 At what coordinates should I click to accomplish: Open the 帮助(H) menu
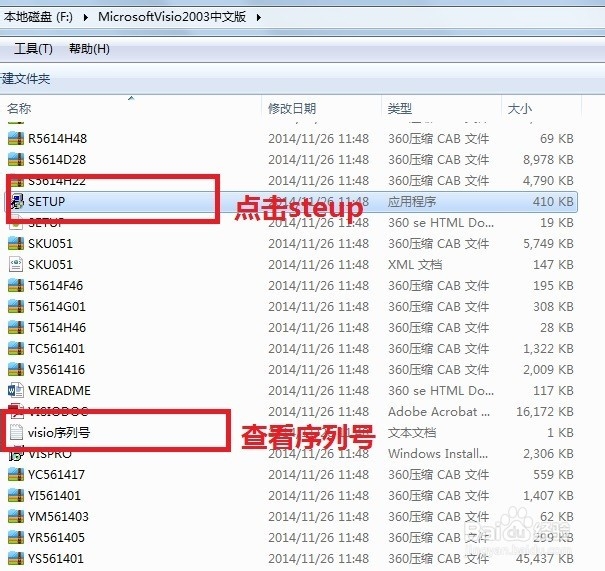click(89, 49)
